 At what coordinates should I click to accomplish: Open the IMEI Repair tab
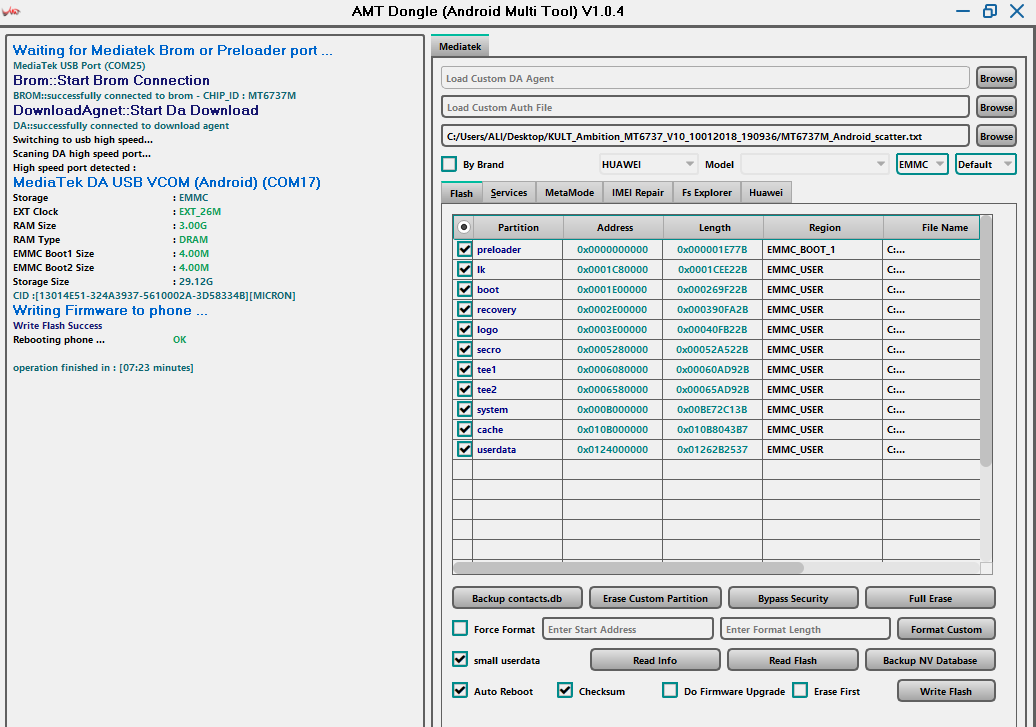[638, 192]
